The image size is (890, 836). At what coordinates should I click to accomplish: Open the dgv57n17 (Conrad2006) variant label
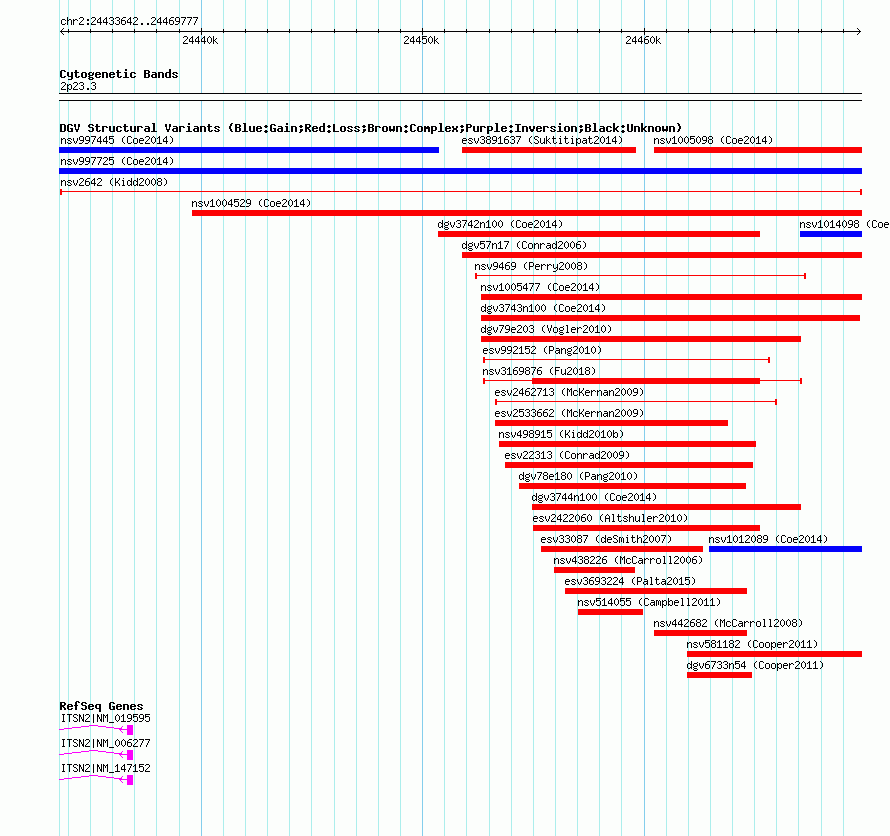pyautogui.click(x=524, y=245)
